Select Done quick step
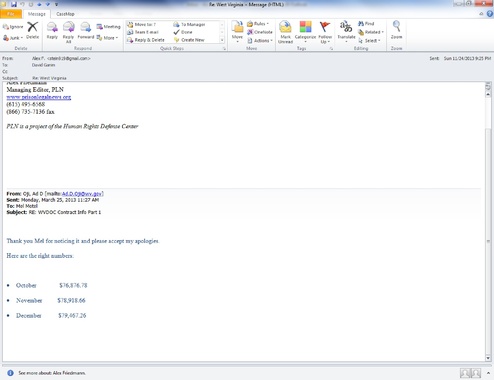This screenshot has height=380, width=494. [x=183, y=32]
